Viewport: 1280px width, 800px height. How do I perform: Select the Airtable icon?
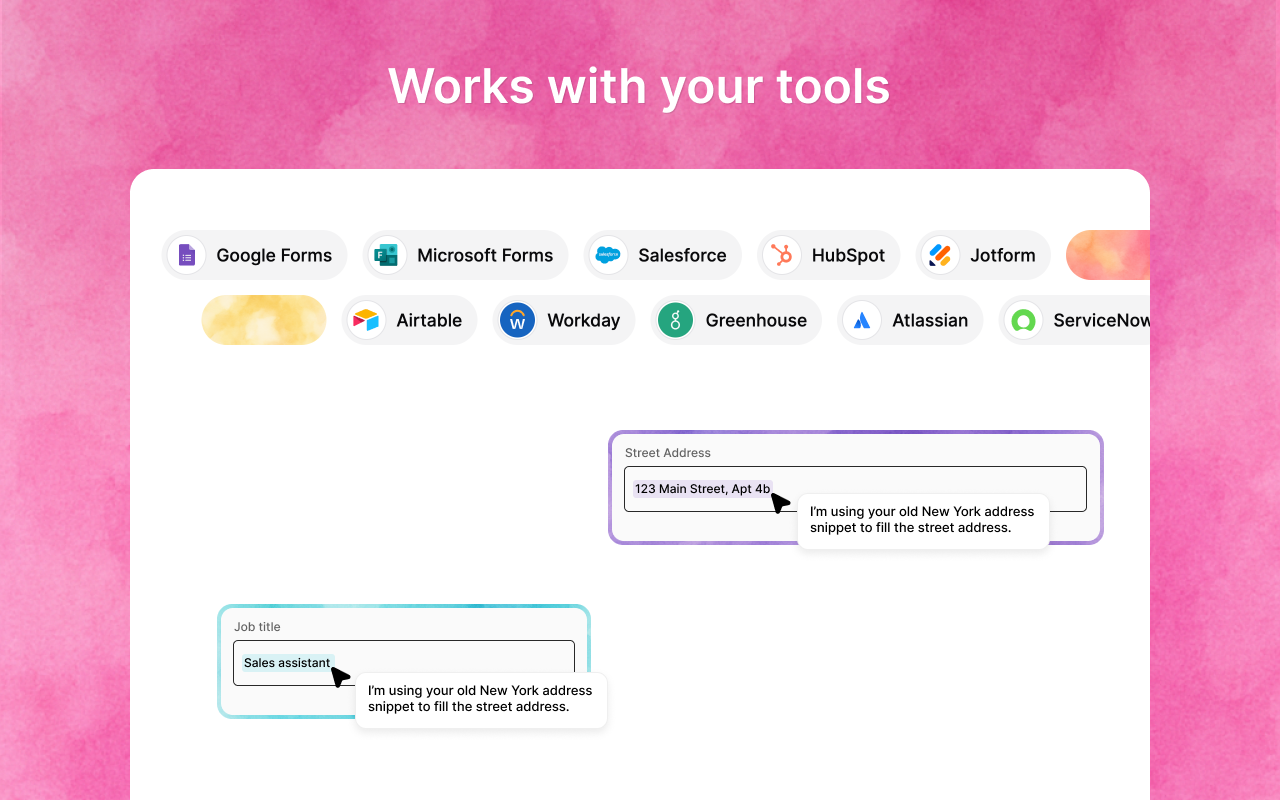click(365, 320)
